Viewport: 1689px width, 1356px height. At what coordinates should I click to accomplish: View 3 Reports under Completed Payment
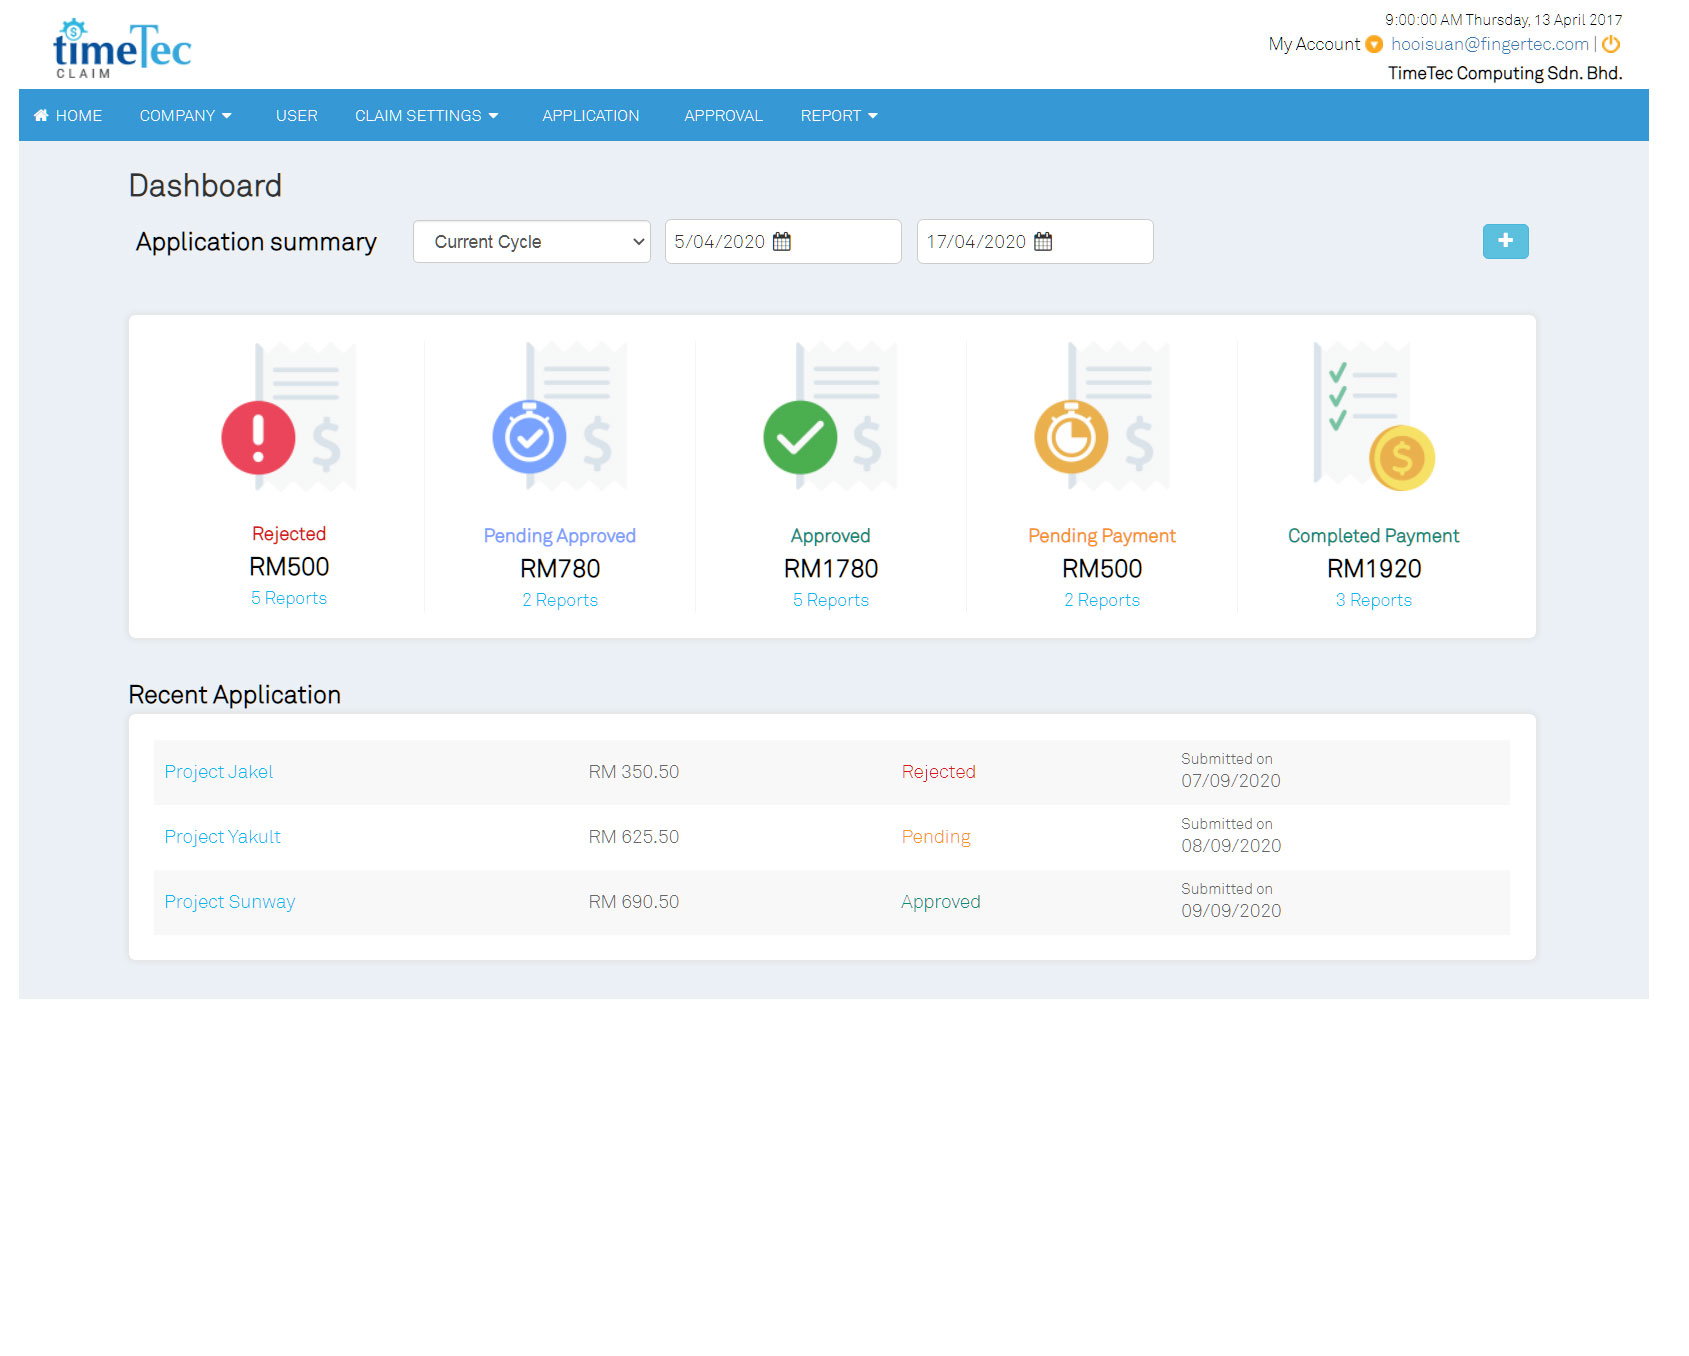pos(1374,600)
